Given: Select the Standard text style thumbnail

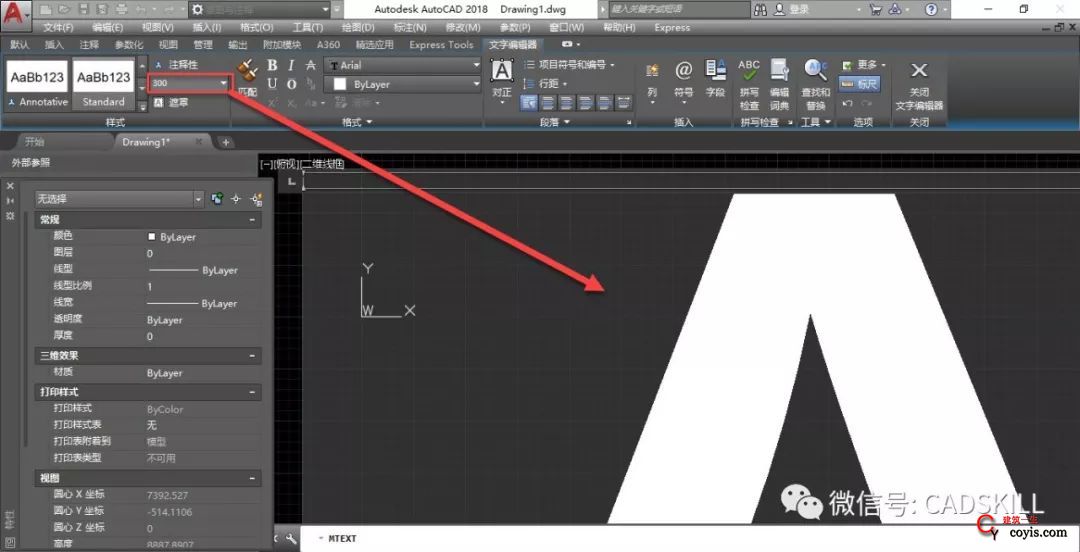Looking at the screenshot, I should pyautogui.click(x=103, y=83).
